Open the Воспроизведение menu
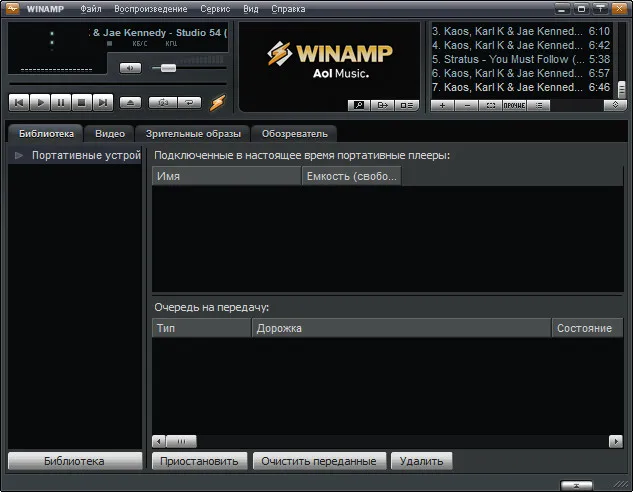Viewport: 633px width, 492px height. pos(151,9)
